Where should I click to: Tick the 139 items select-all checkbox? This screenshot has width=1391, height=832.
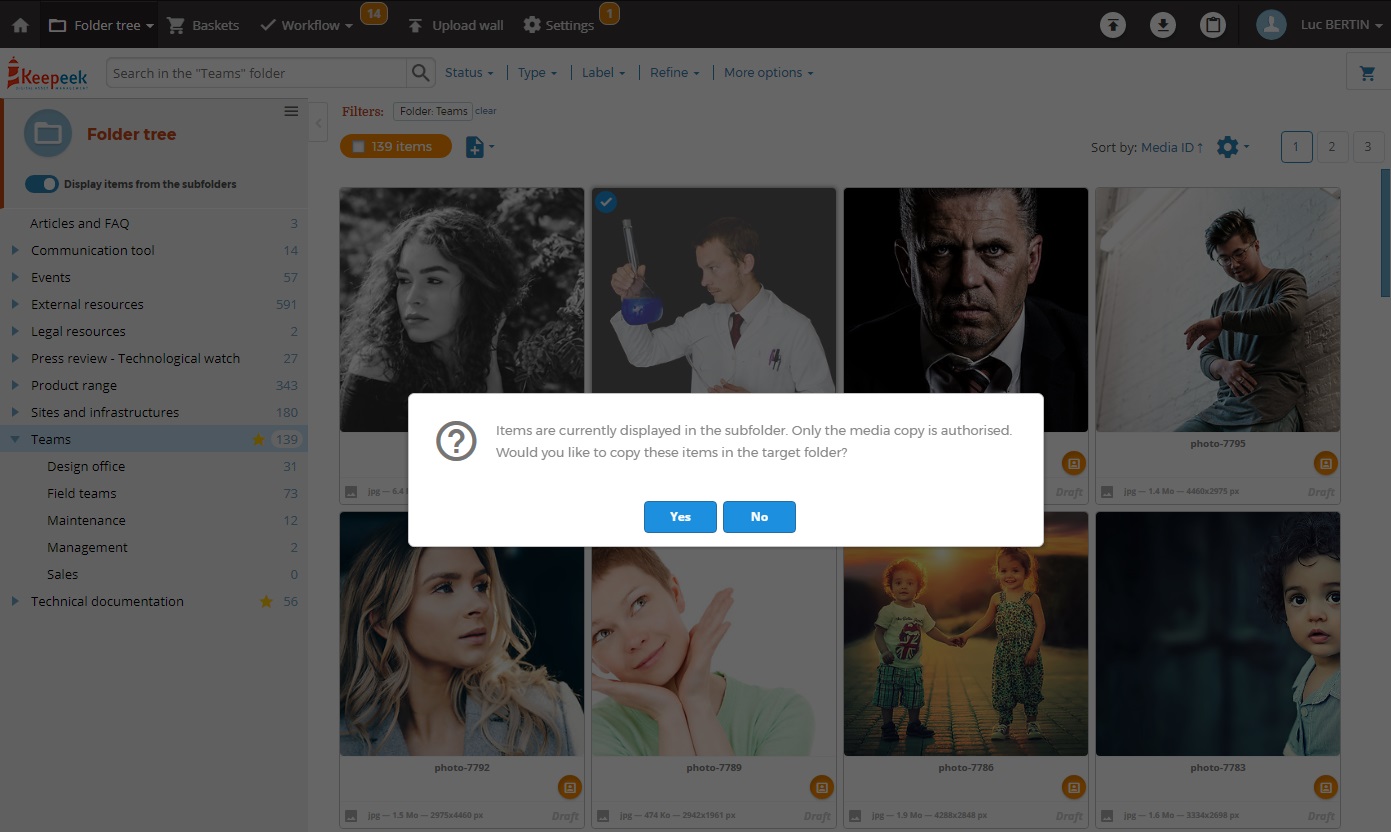358,147
